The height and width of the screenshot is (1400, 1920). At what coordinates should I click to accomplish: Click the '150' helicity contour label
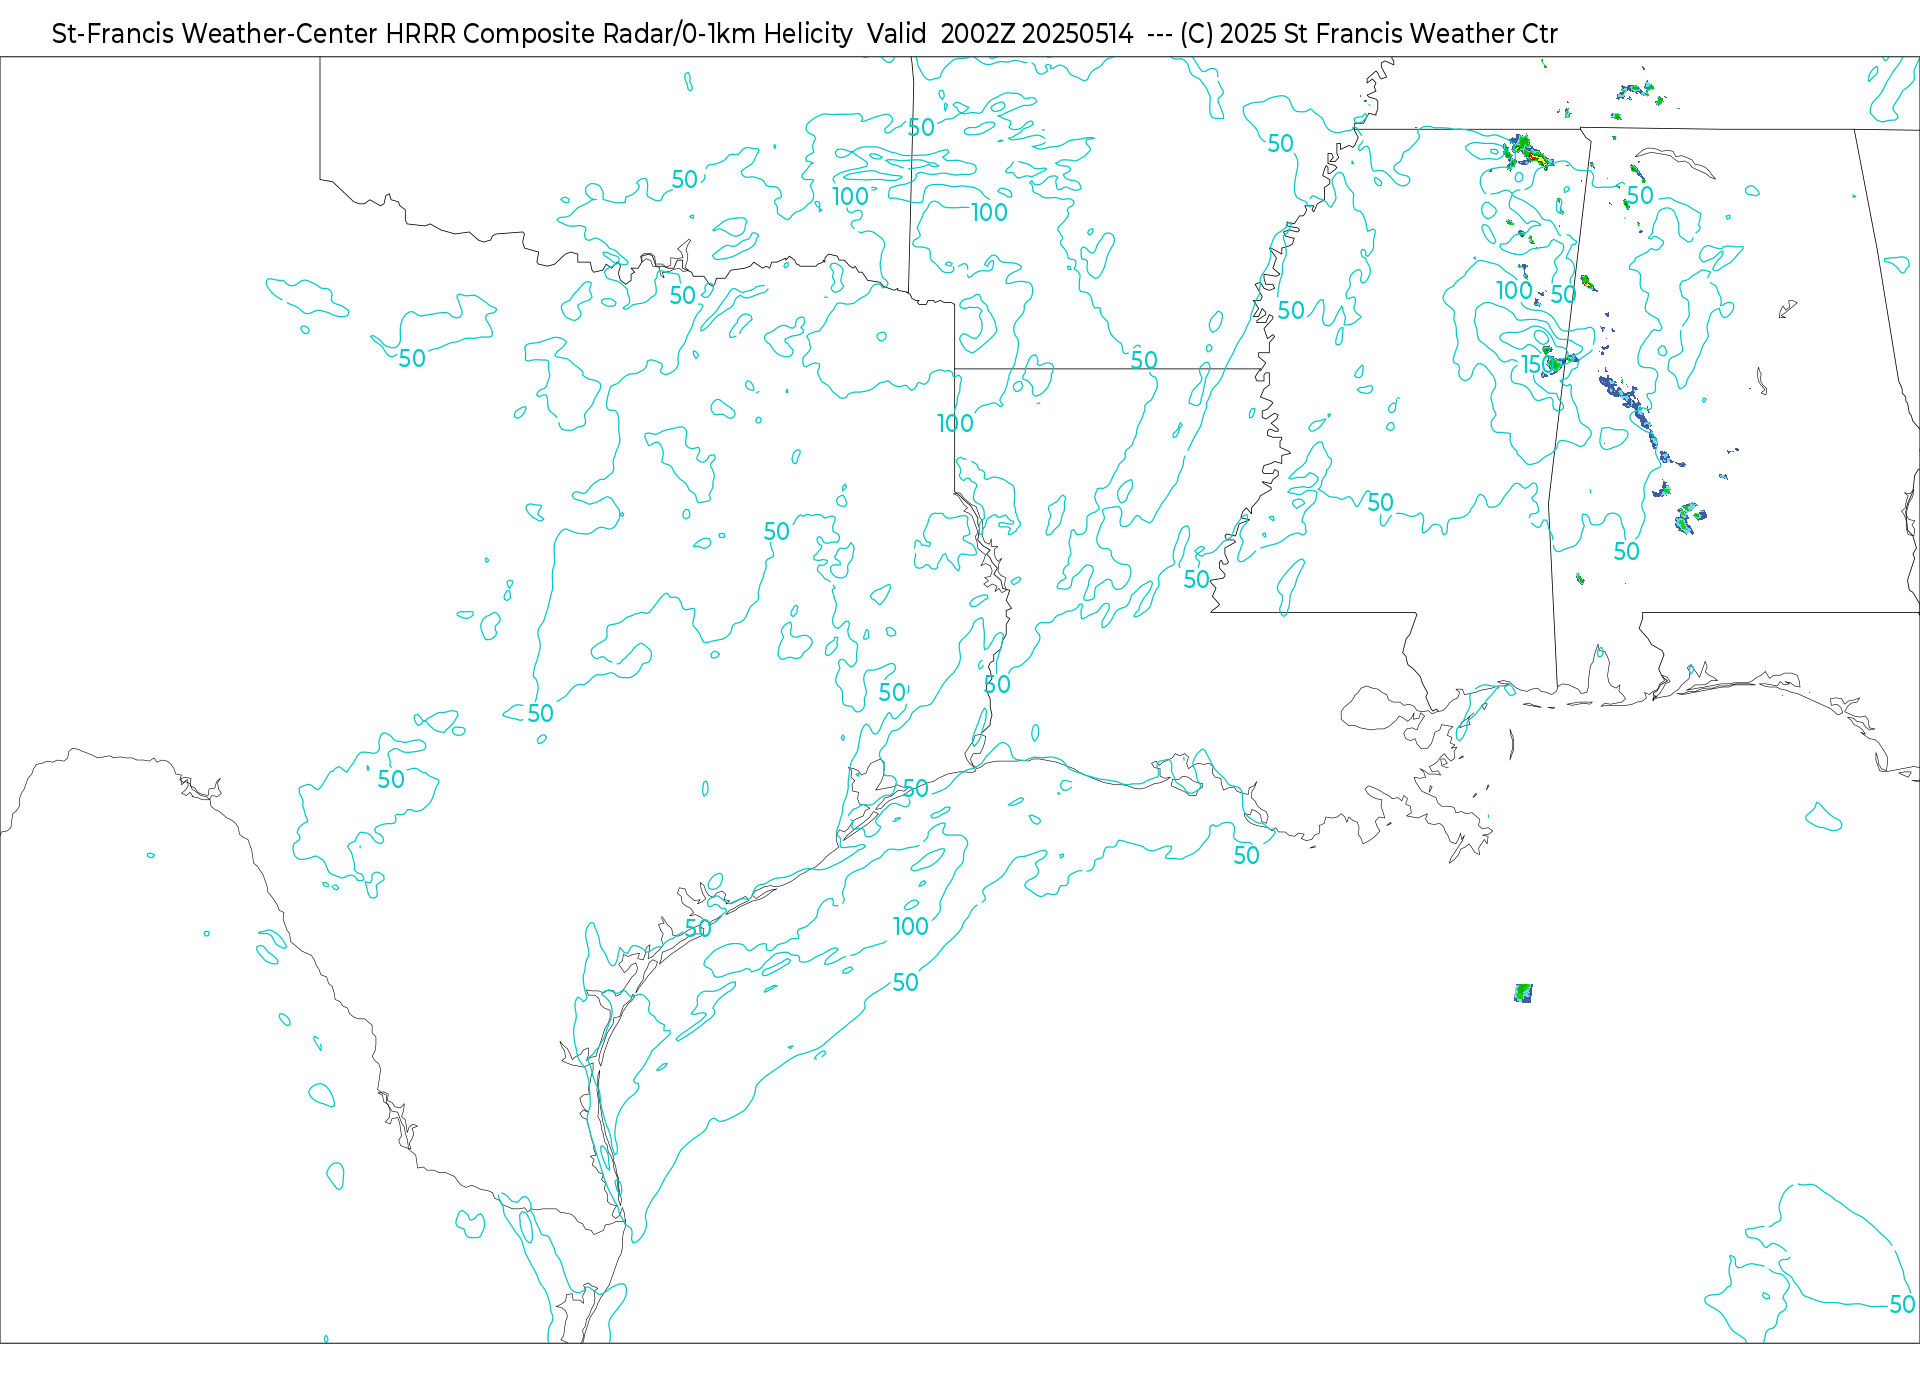1538,364
